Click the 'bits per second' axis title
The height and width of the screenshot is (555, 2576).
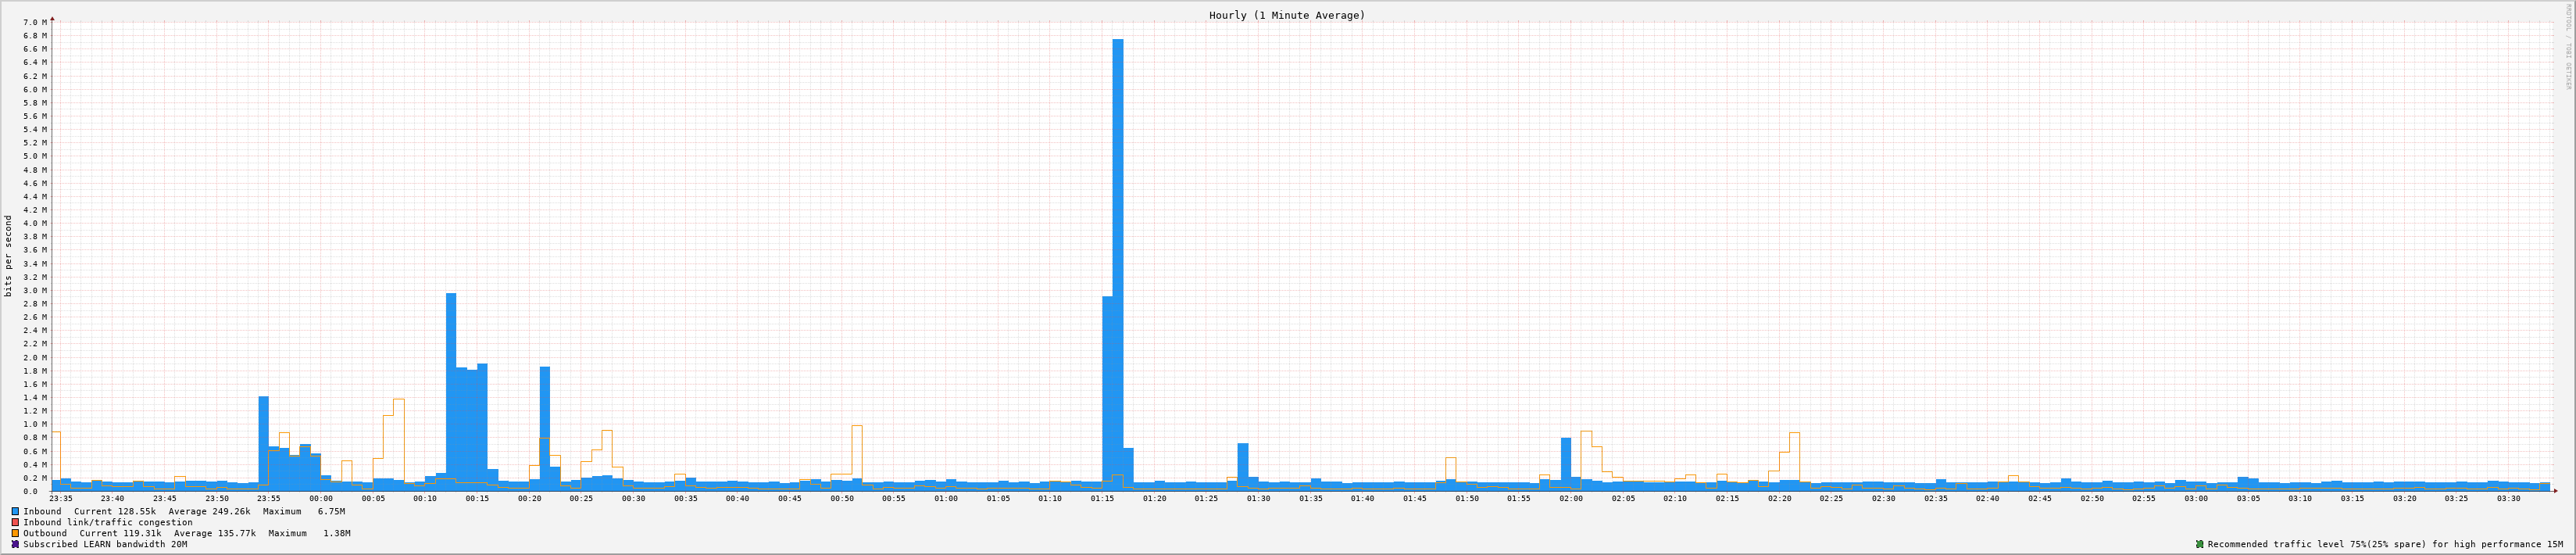click(9, 256)
